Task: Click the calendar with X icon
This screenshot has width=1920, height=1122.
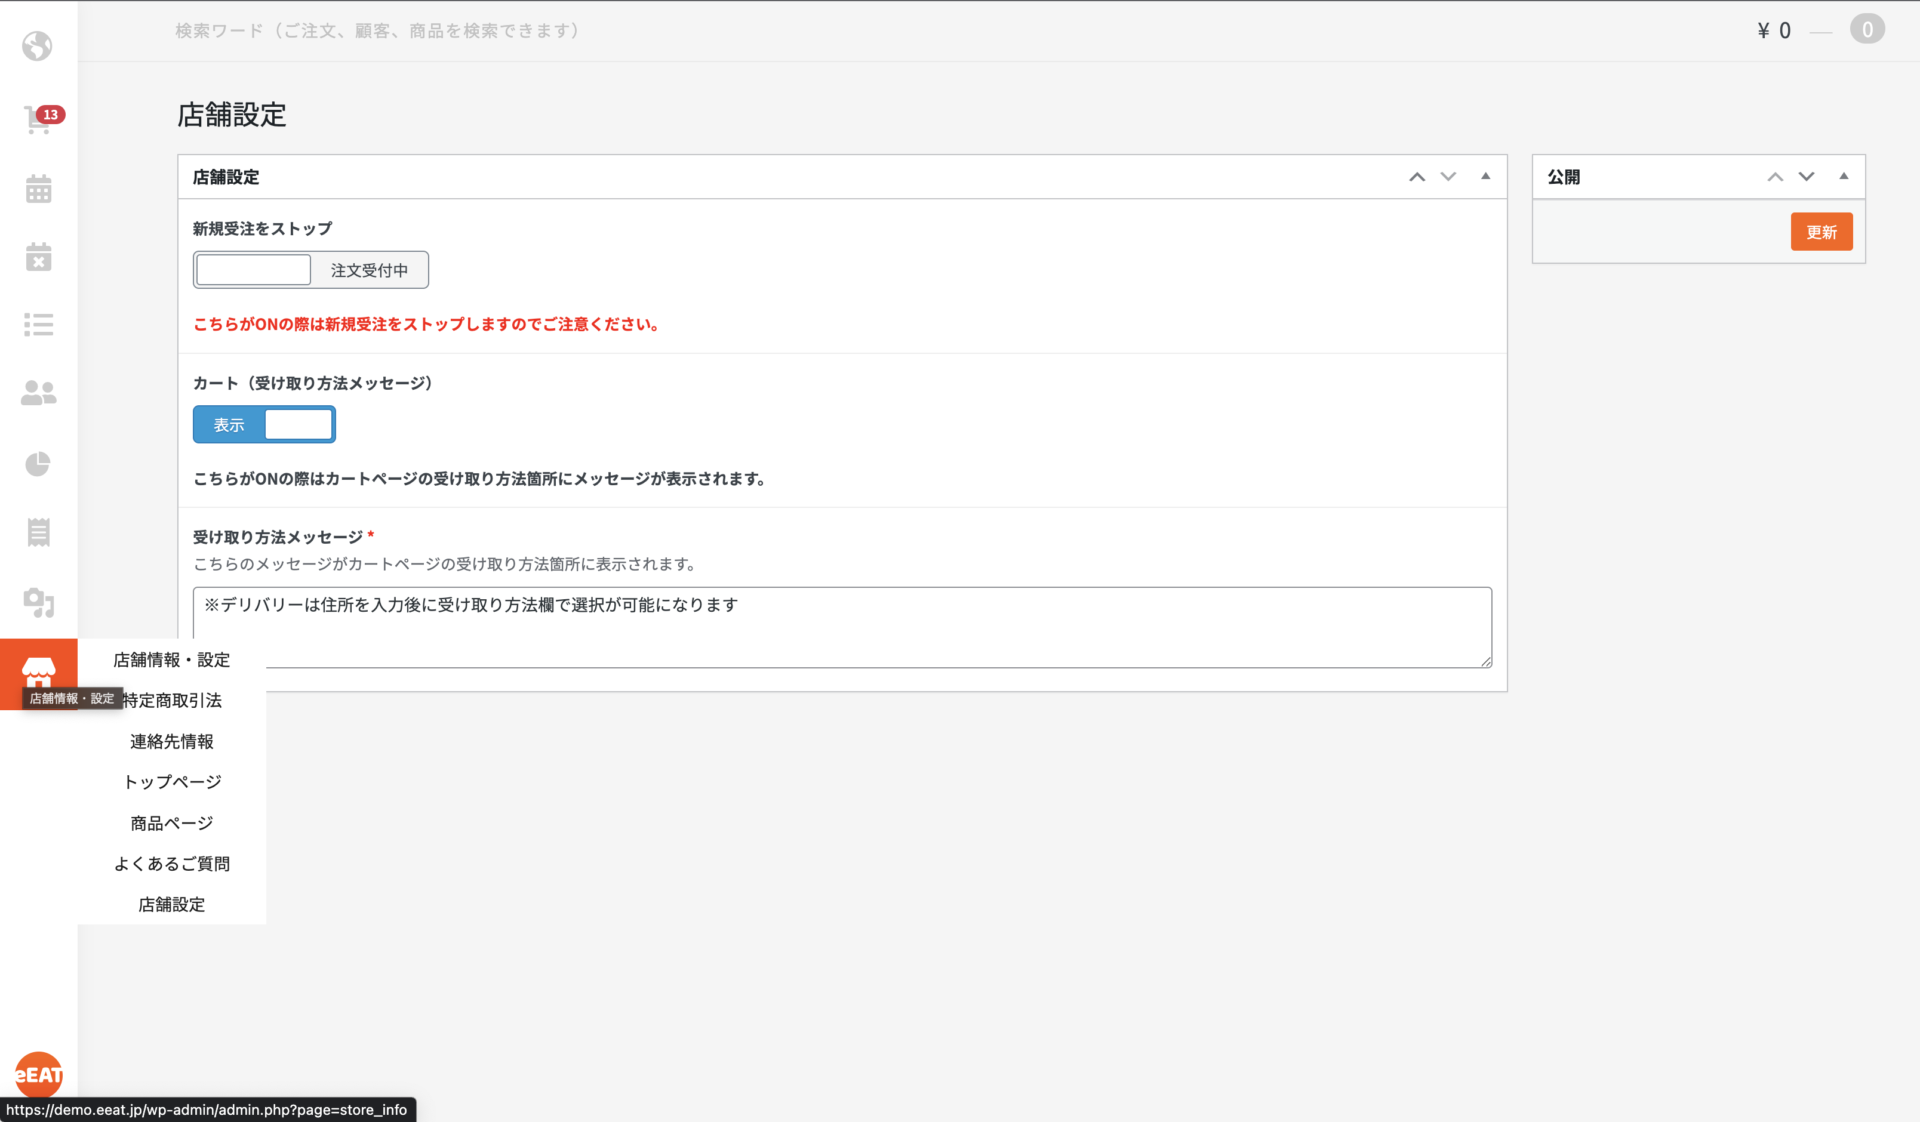Action: click(x=38, y=257)
